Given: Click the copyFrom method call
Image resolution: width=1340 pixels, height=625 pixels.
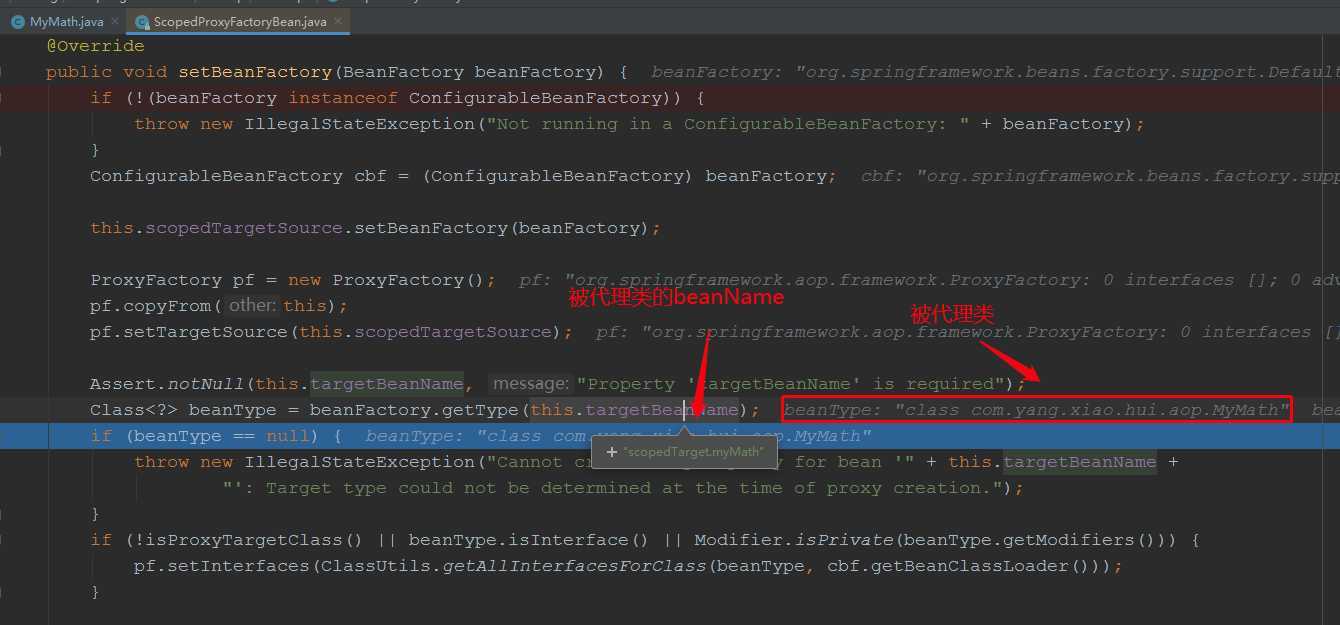Looking at the screenshot, I should coord(167,306).
